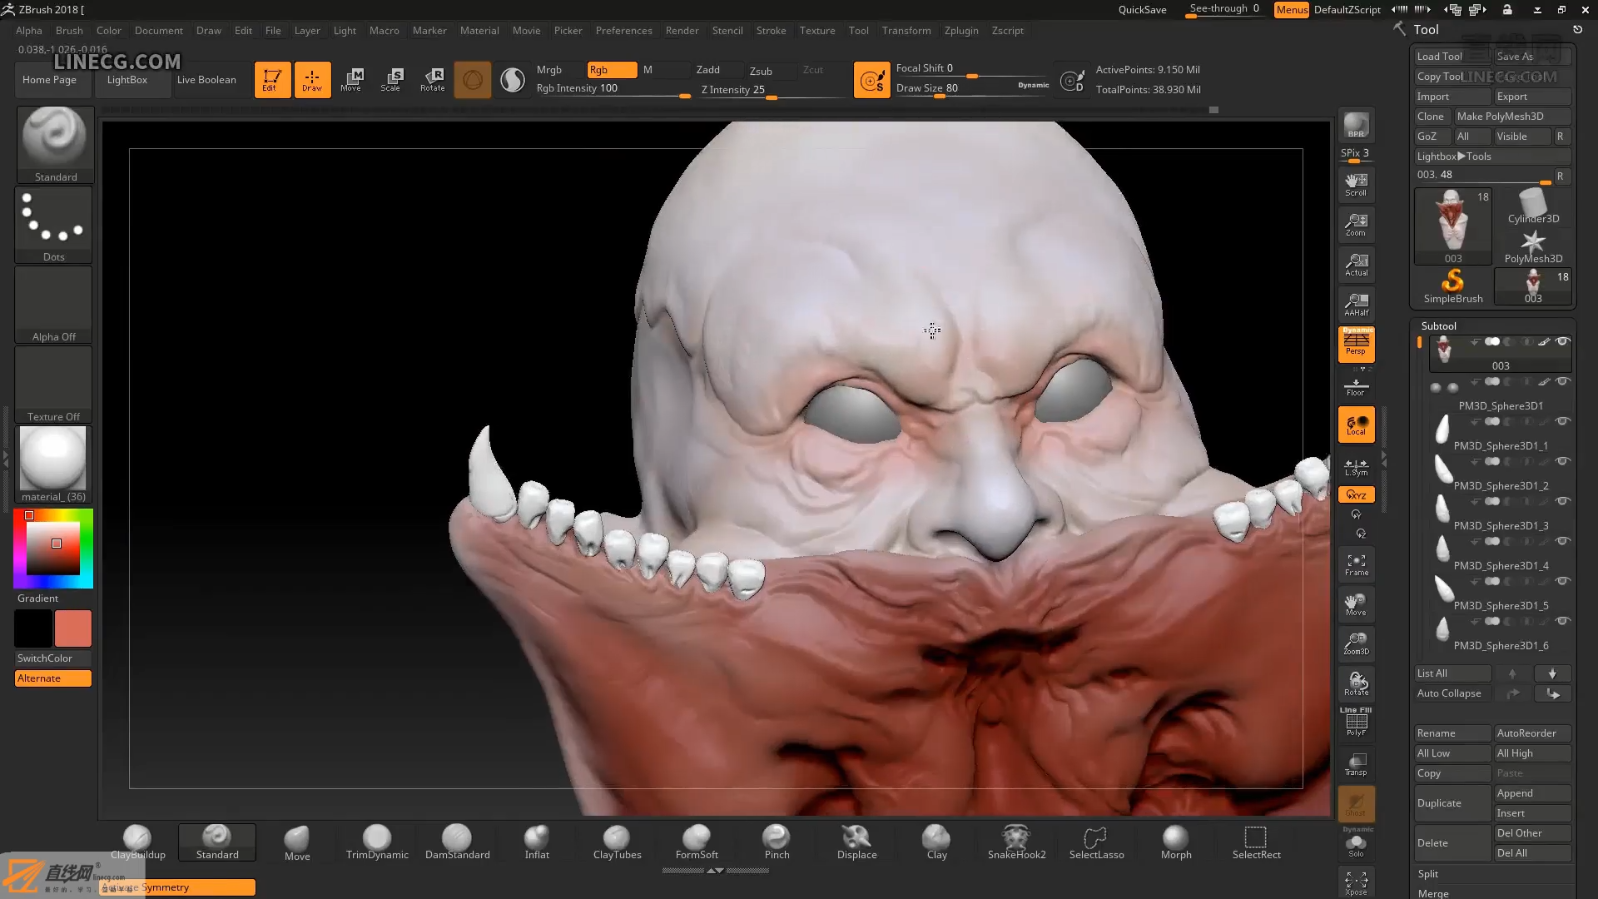The height and width of the screenshot is (899, 1598).
Task: Select the Pinch brush
Action: coord(777,842)
